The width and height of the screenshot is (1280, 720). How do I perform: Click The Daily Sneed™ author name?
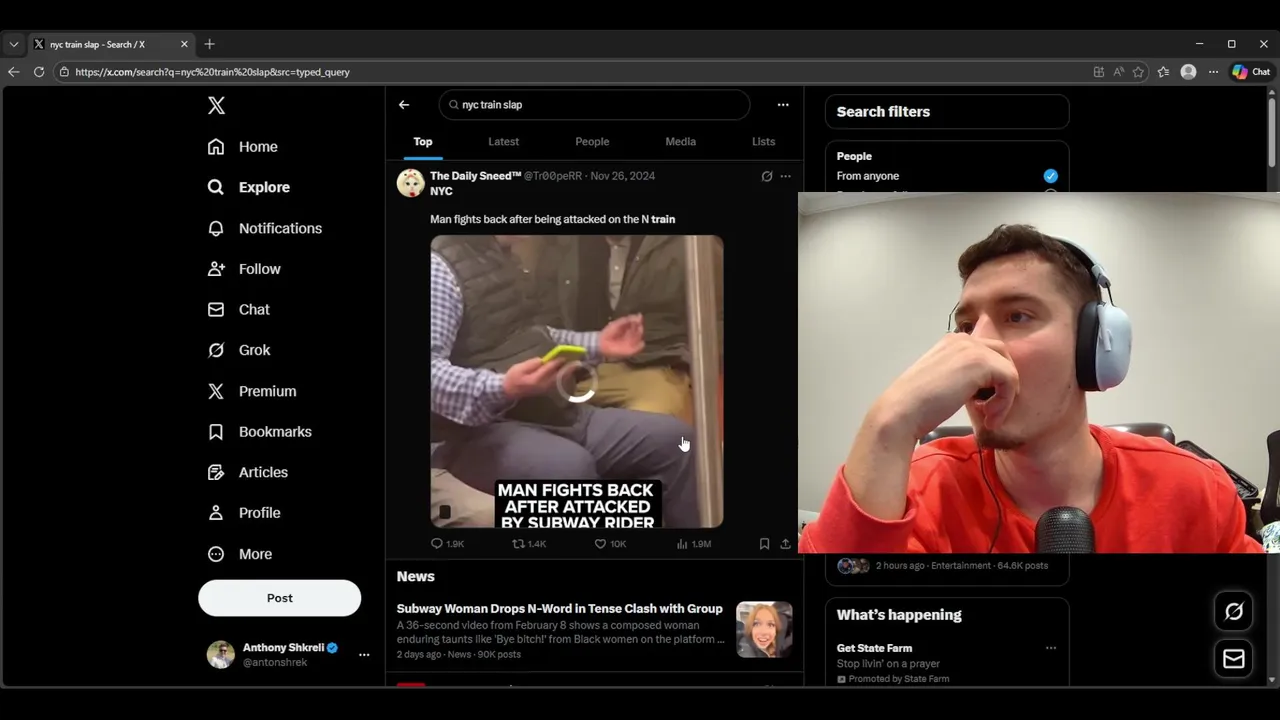click(x=475, y=176)
